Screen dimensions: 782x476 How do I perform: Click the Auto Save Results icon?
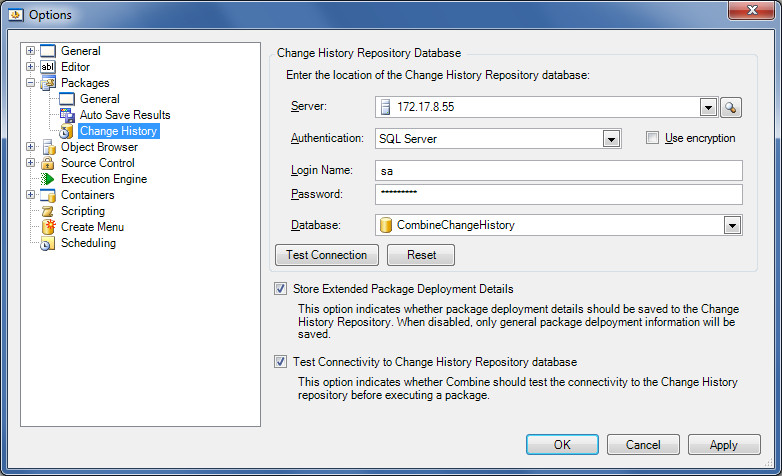click(x=67, y=115)
